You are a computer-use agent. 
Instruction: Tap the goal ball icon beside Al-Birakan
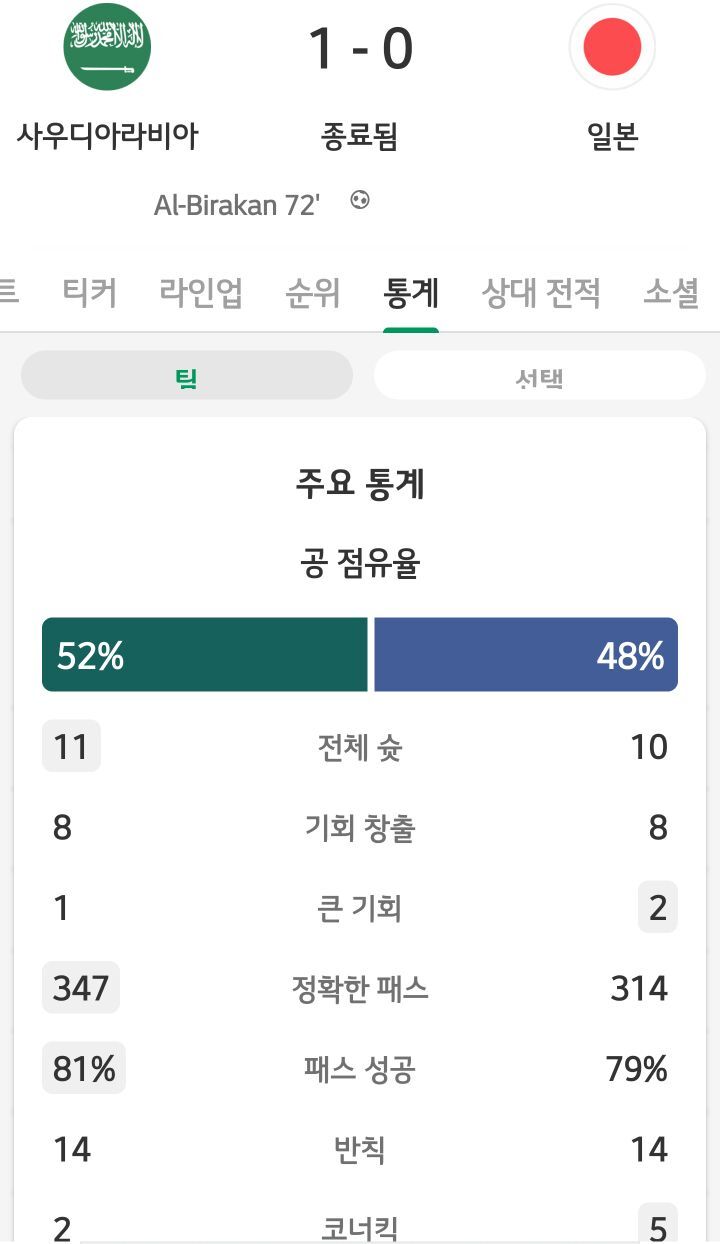[360, 201]
